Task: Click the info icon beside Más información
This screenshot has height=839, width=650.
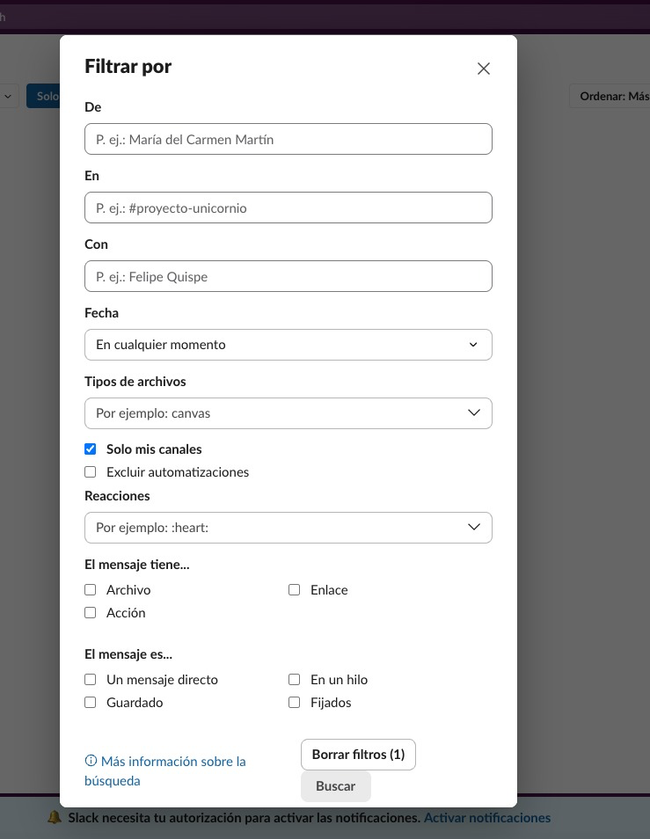Action: point(91,760)
